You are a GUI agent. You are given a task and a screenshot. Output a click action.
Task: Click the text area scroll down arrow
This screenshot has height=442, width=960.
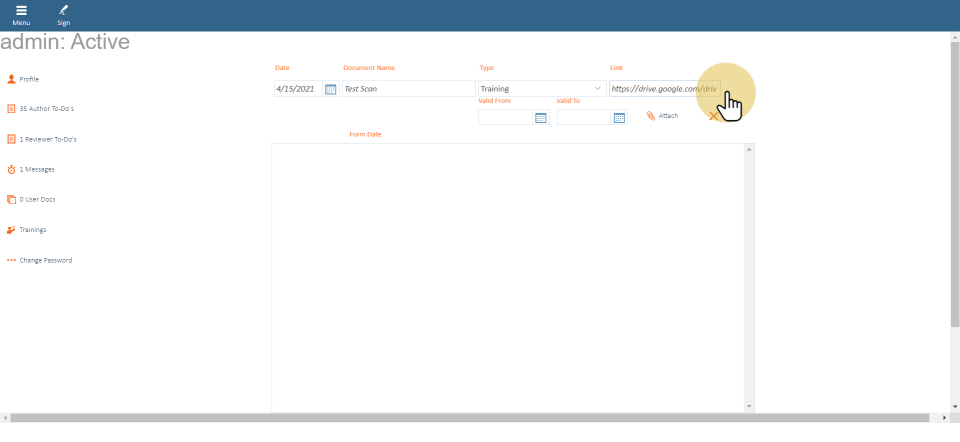[749, 406]
